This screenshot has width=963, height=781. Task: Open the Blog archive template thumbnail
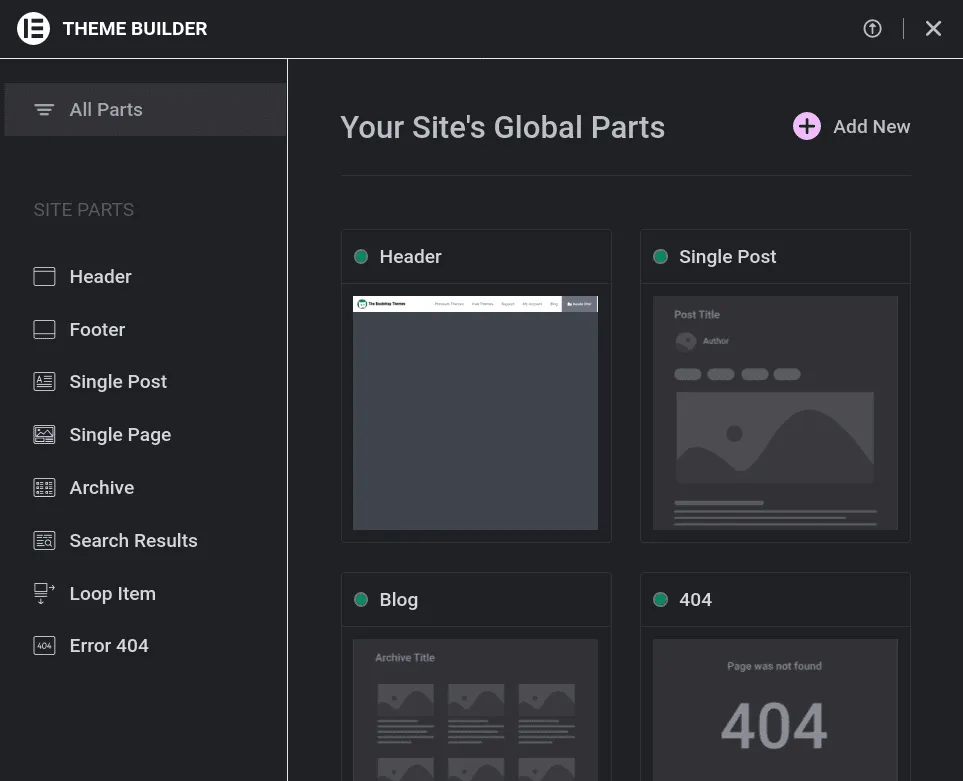(475, 710)
